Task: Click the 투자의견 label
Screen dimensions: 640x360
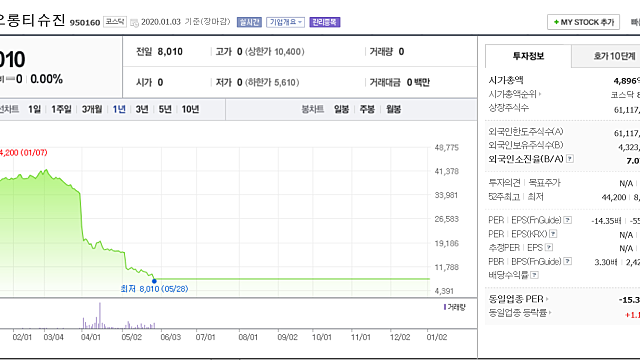Action: (x=504, y=183)
